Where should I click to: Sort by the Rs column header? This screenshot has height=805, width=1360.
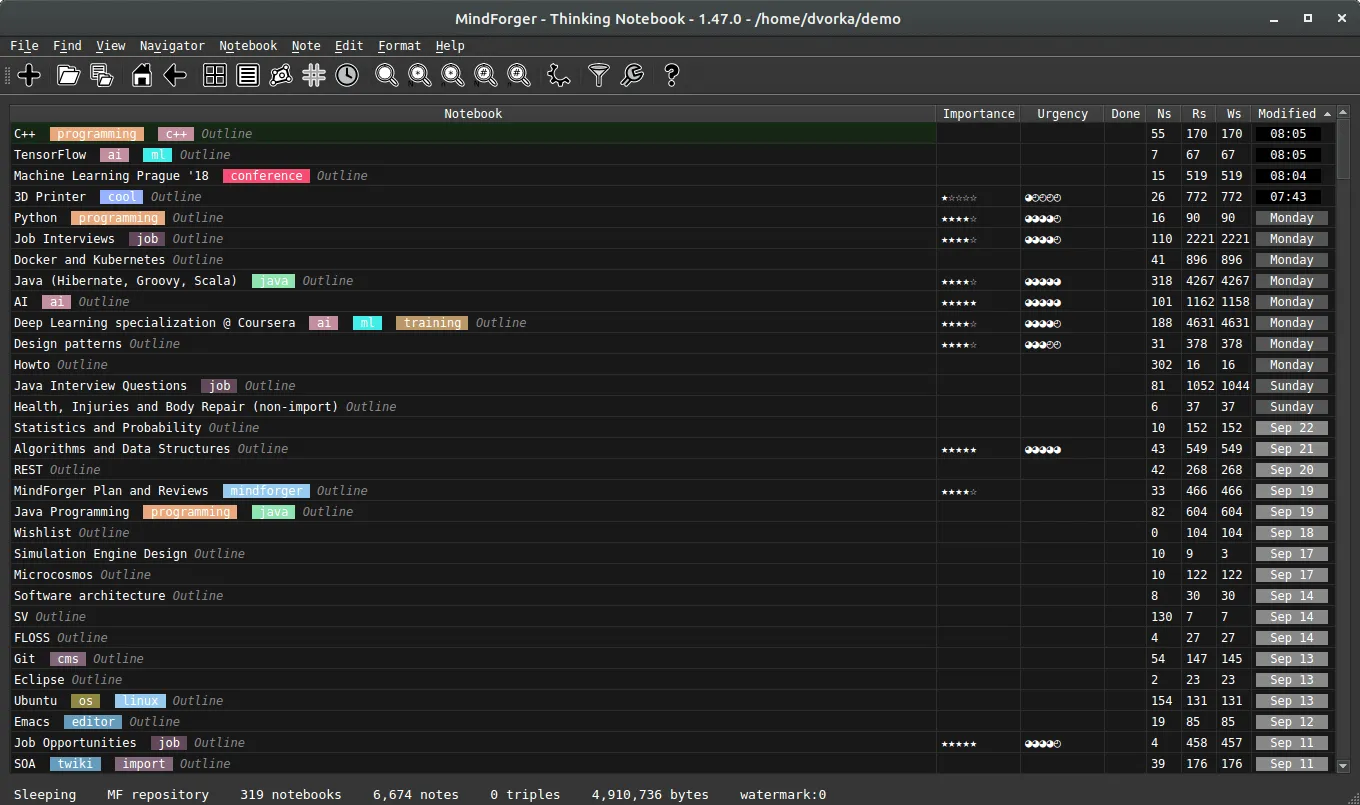pyautogui.click(x=1198, y=113)
